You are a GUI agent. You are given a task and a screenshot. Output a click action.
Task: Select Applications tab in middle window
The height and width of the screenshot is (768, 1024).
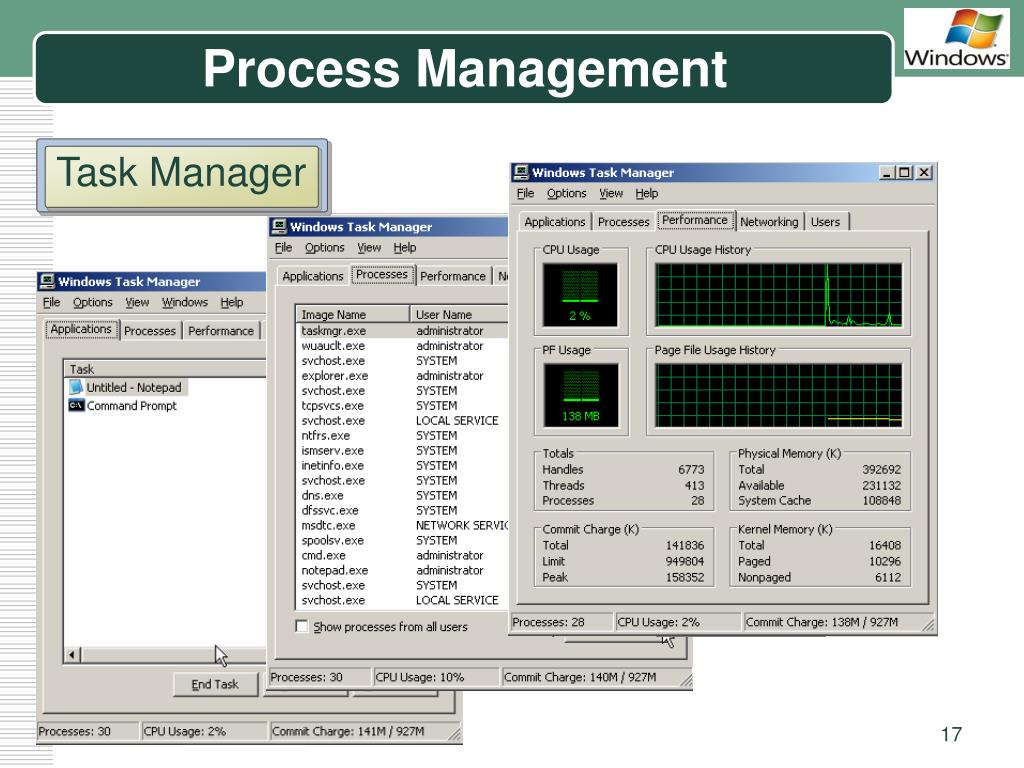(x=313, y=276)
